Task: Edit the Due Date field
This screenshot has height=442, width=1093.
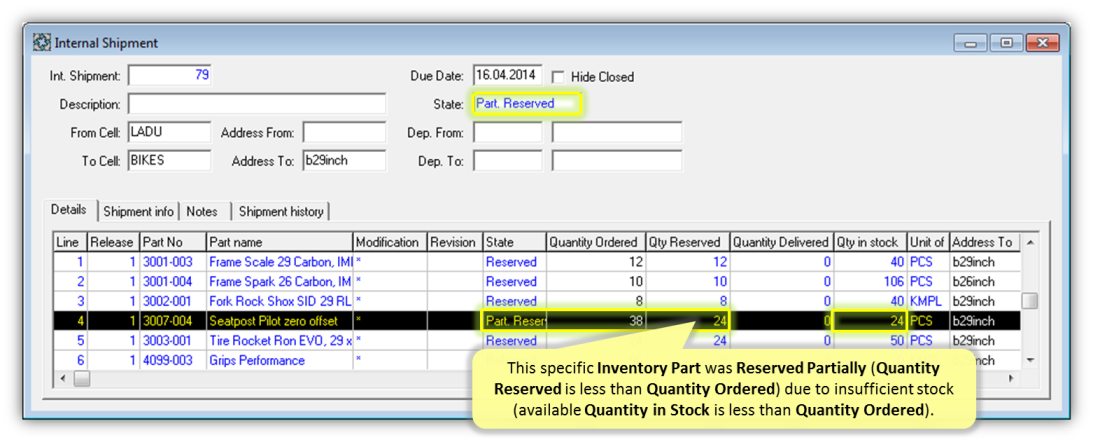Action: tap(506, 76)
